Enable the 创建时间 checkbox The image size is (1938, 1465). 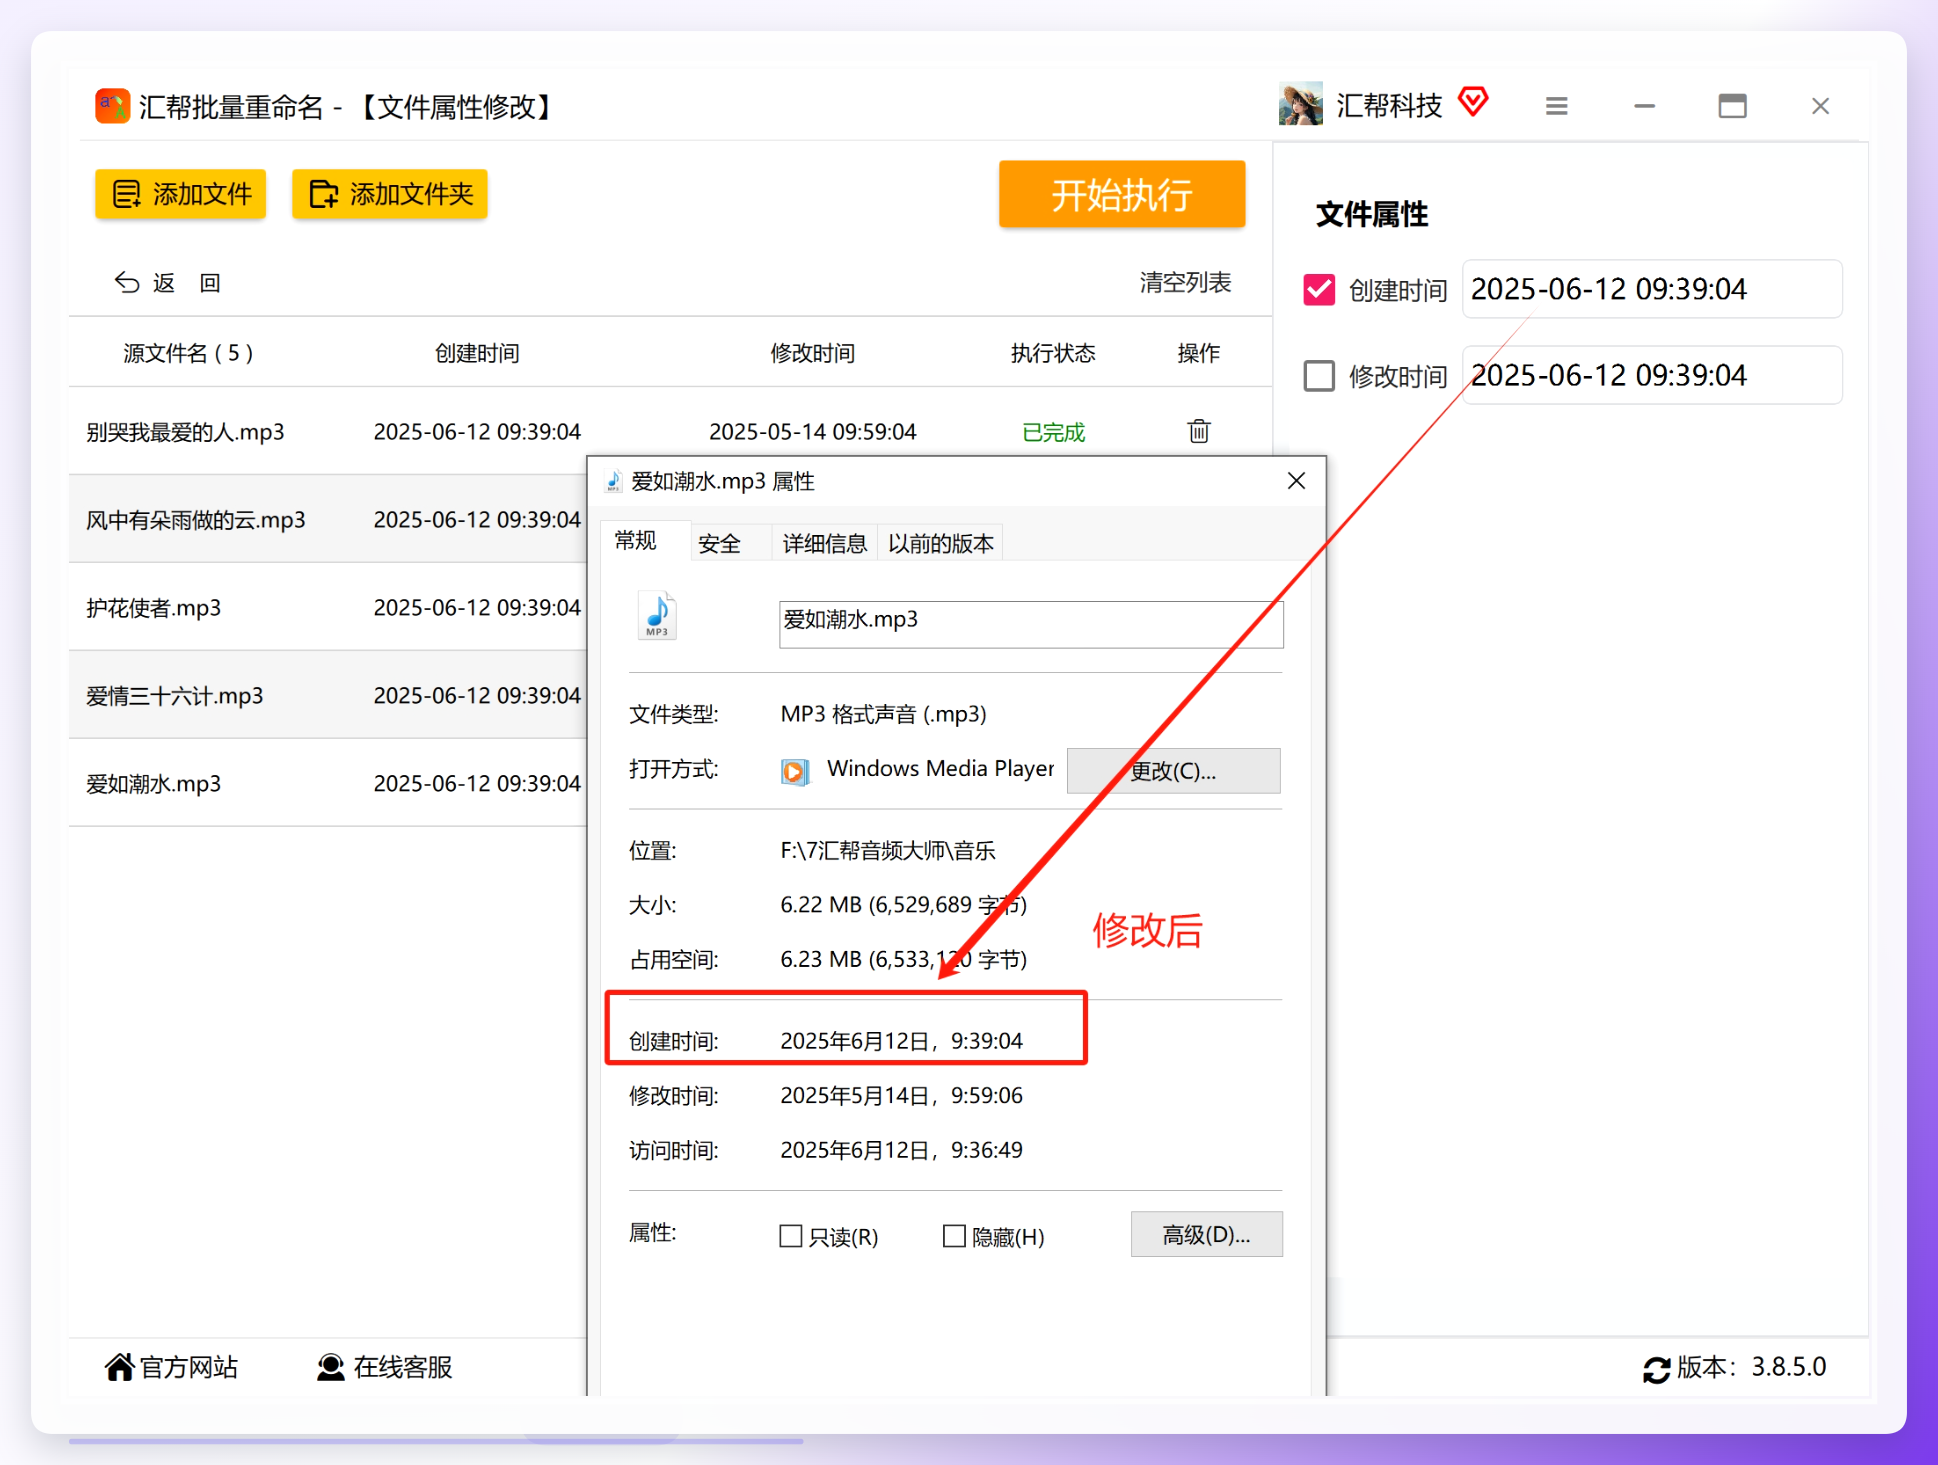point(1319,290)
